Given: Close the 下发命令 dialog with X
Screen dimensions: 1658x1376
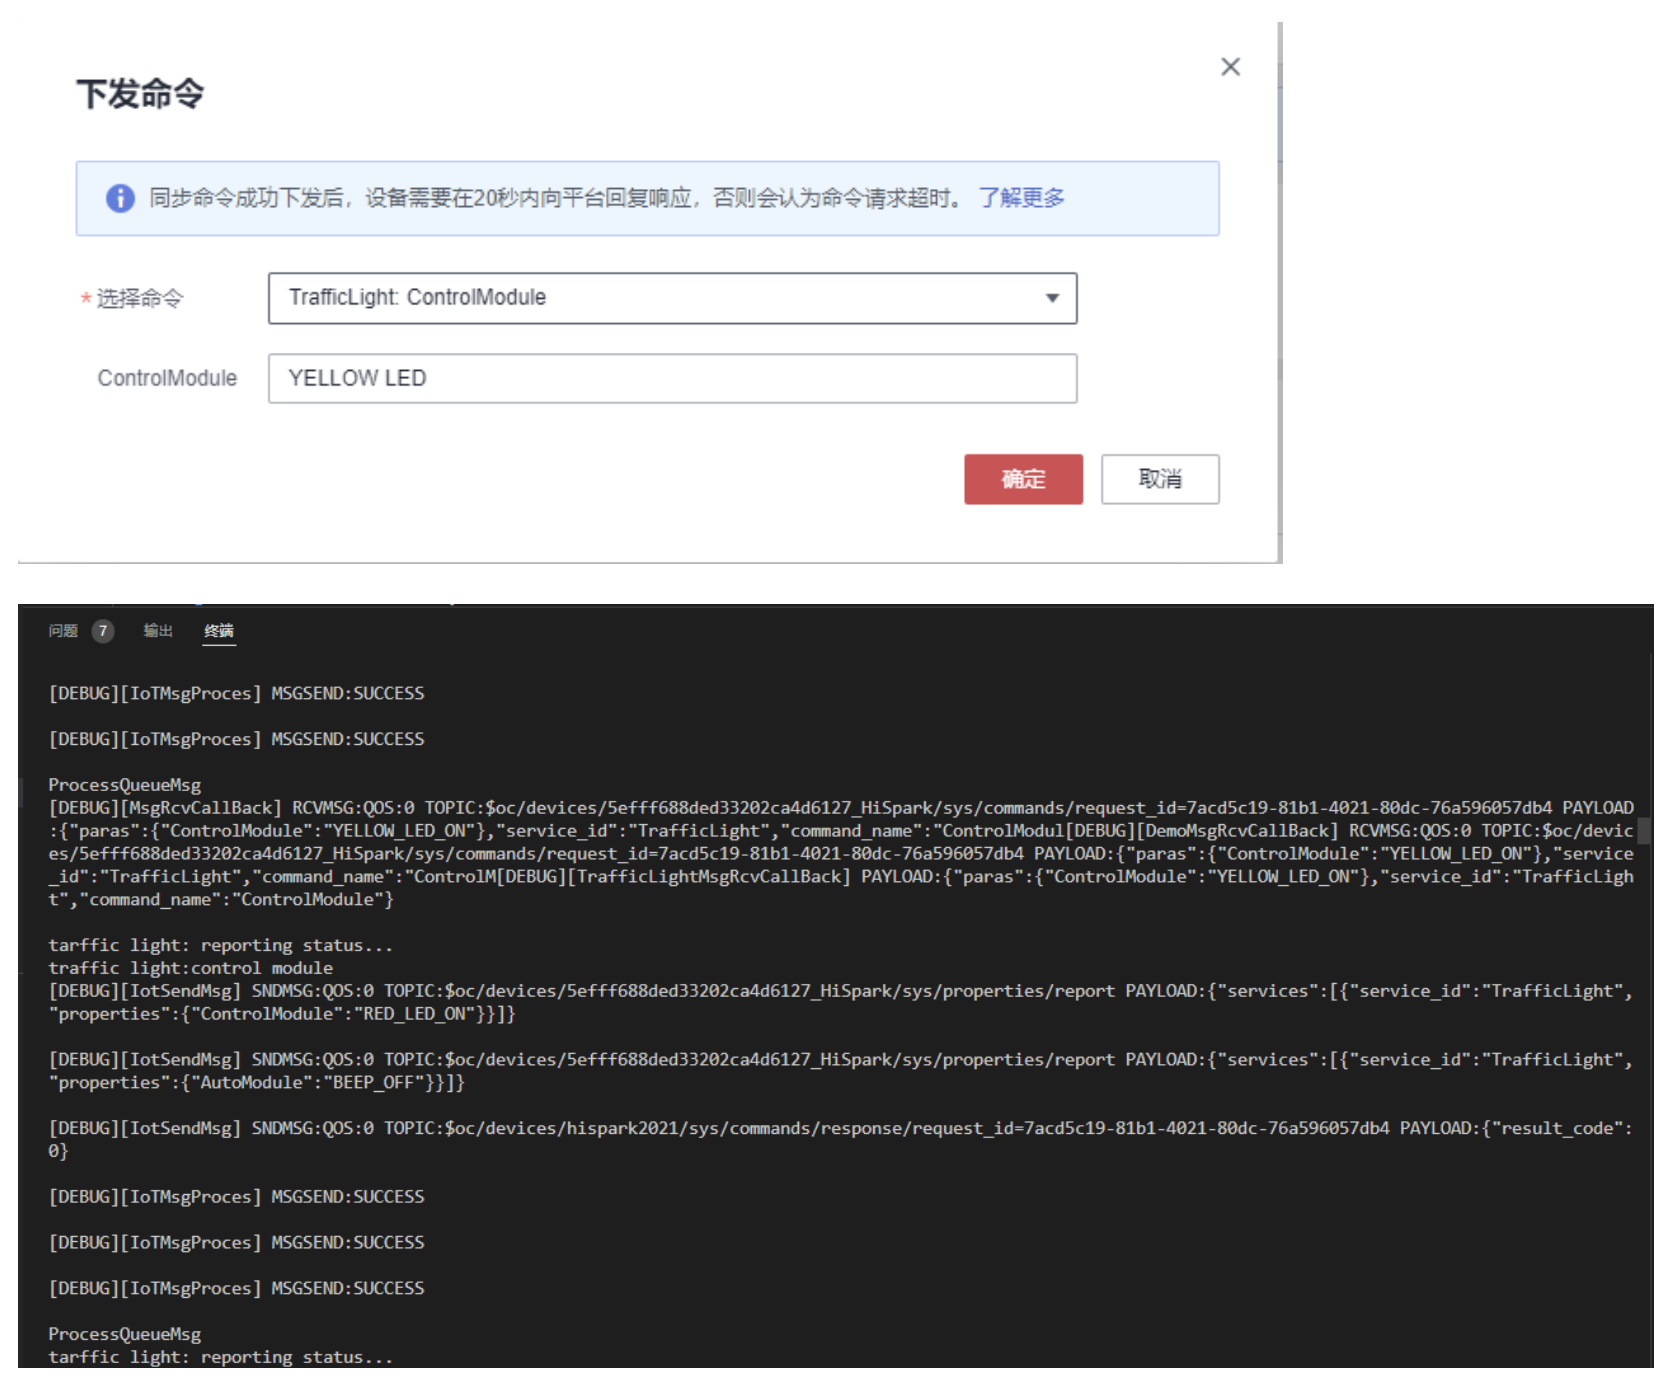Looking at the screenshot, I should coord(1230,67).
